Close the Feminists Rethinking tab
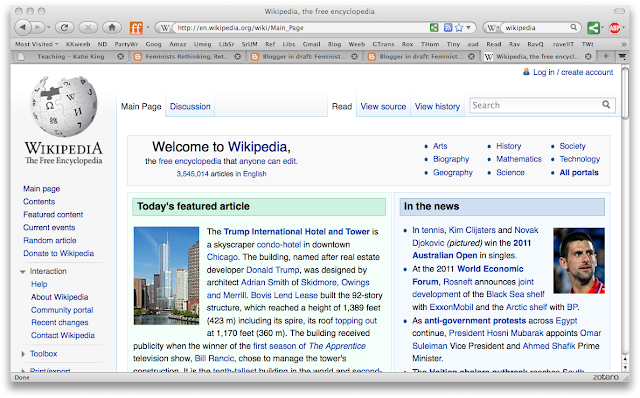Viewport: 640px width, 398px height. (238, 56)
